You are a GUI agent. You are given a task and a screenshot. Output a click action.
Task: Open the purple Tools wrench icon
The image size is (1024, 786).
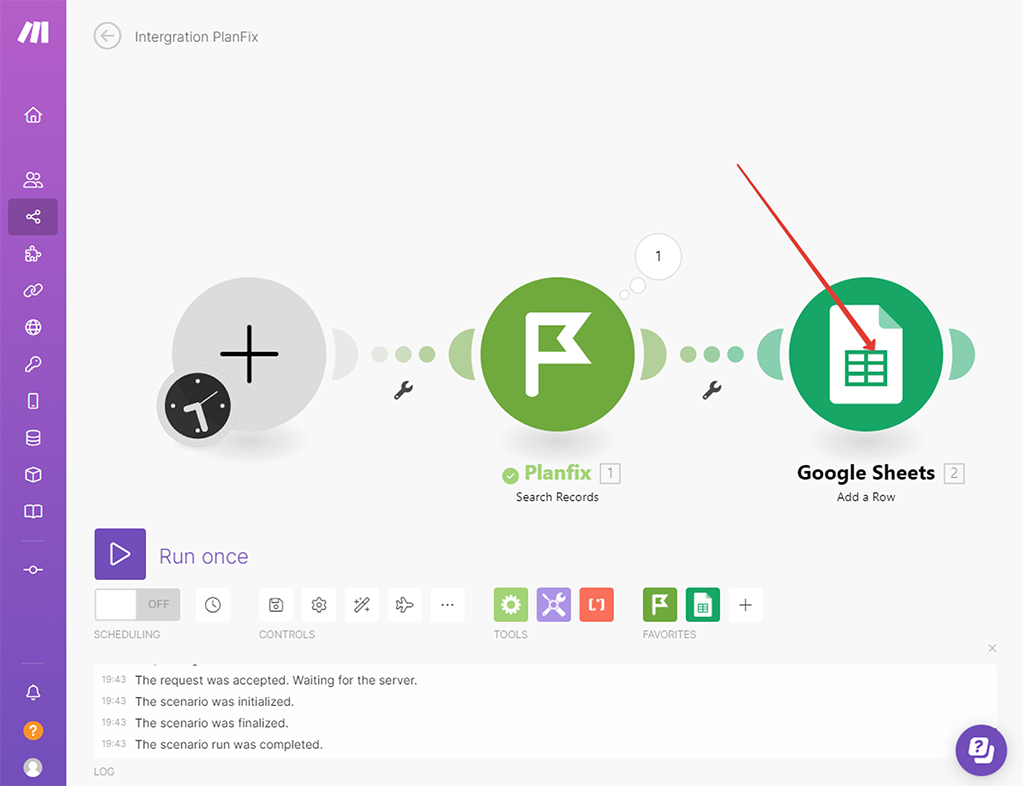(554, 605)
